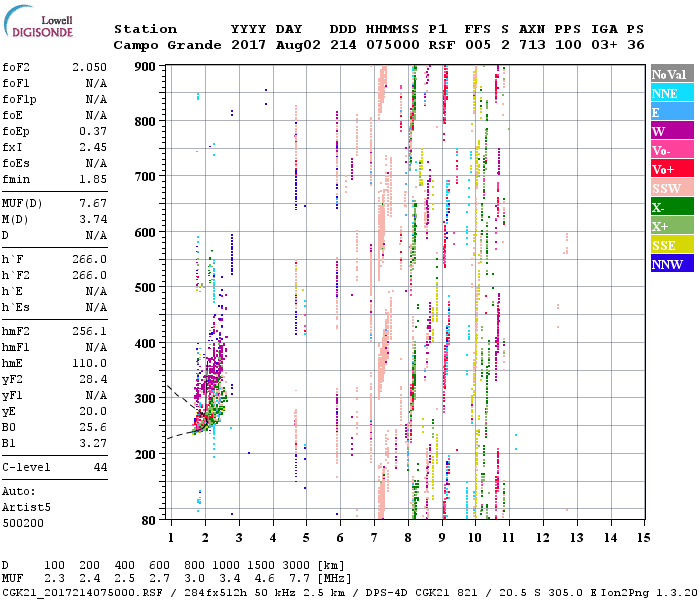Image resolution: width=700 pixels, height=600 pixels.
Task: Click the hmF1 N/A value
Action: (x=96, y=347)
